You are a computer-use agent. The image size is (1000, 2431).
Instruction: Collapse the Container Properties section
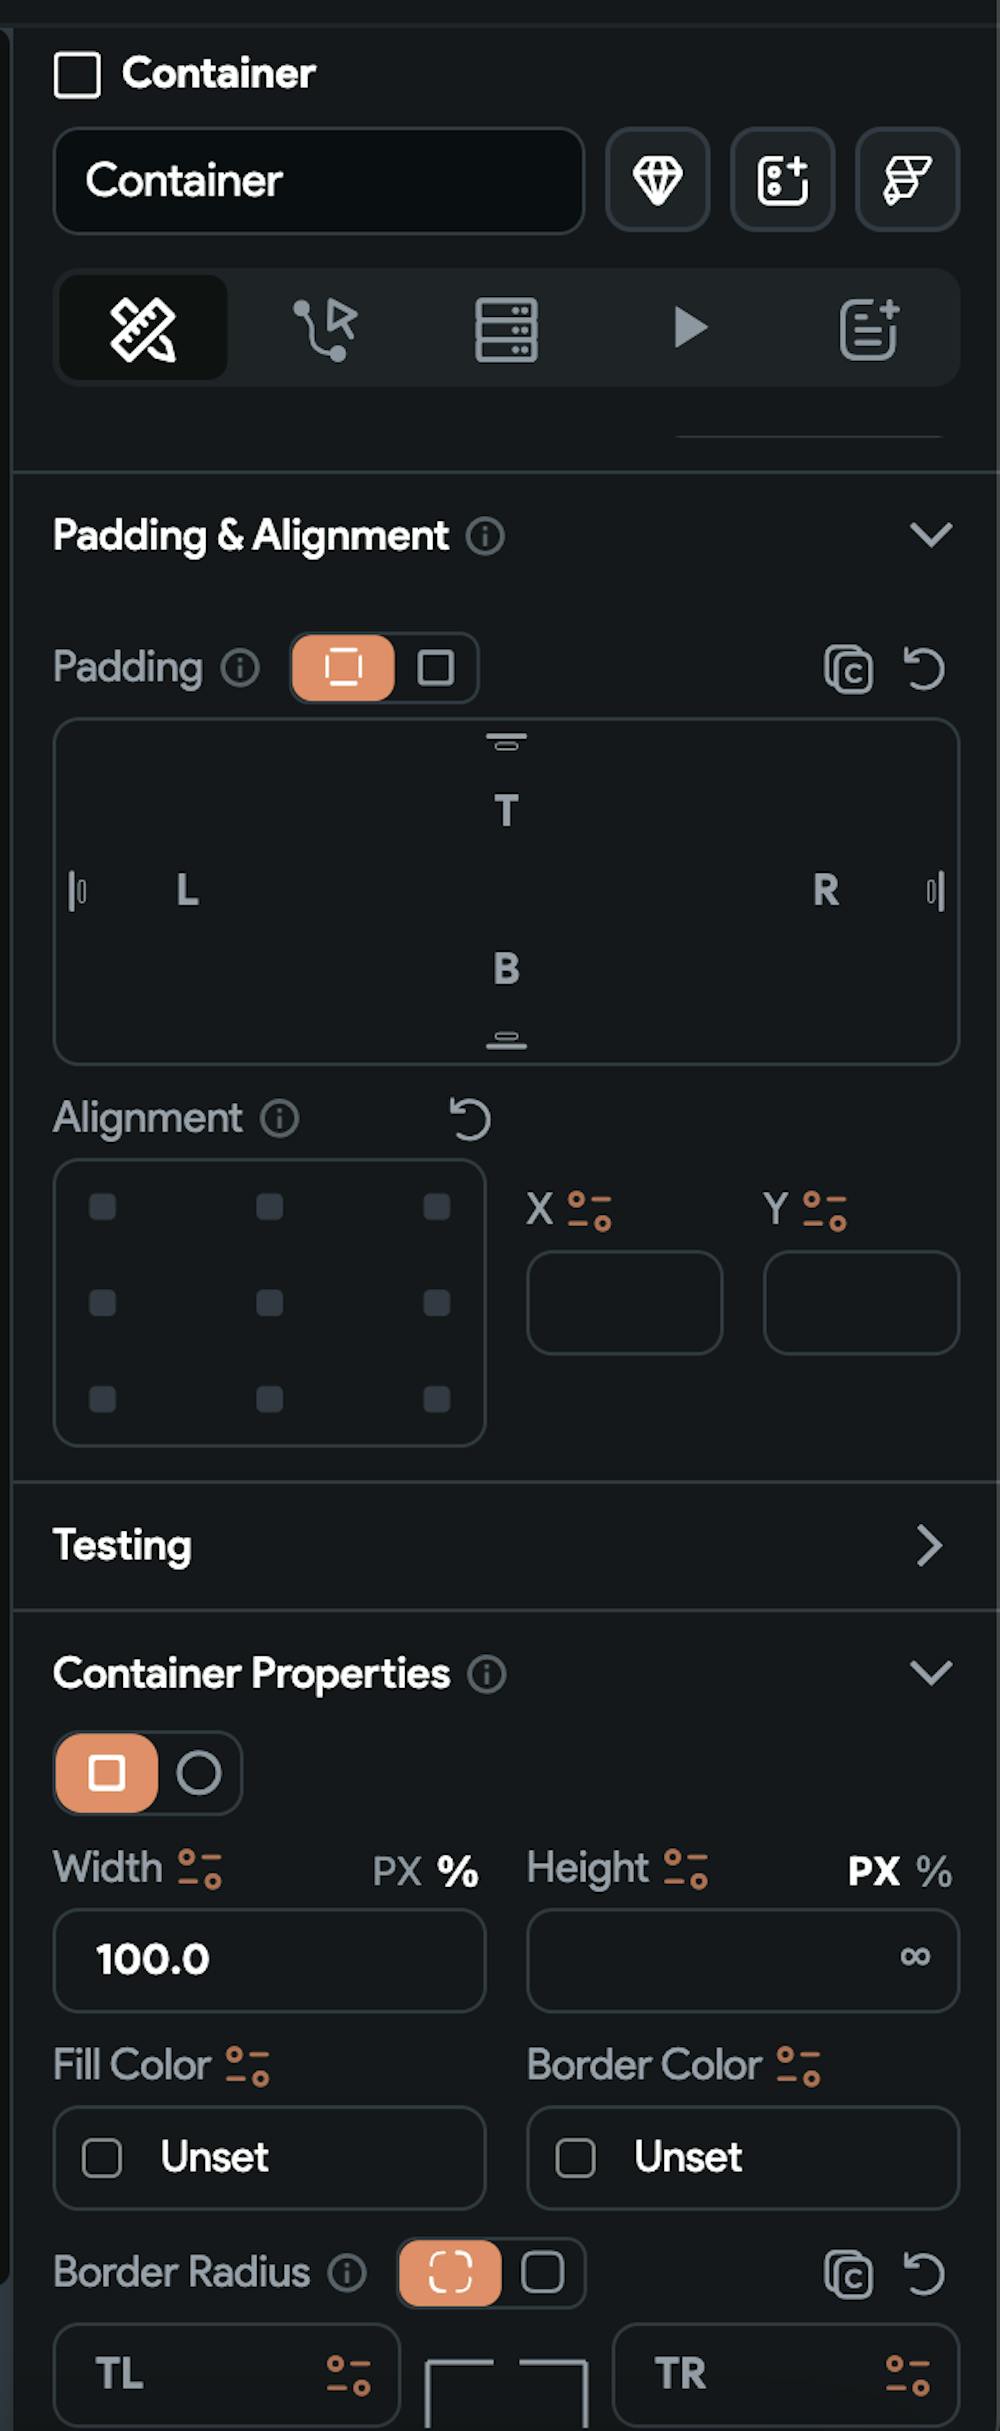click(930, 1672)
